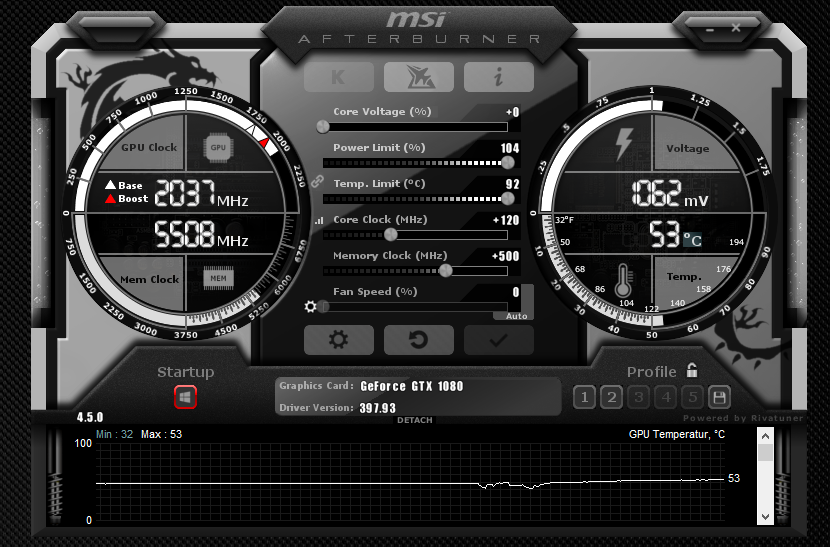Reset settings with the circular arrow button
Screen dimensions: 830x547
tap(419, 340)
